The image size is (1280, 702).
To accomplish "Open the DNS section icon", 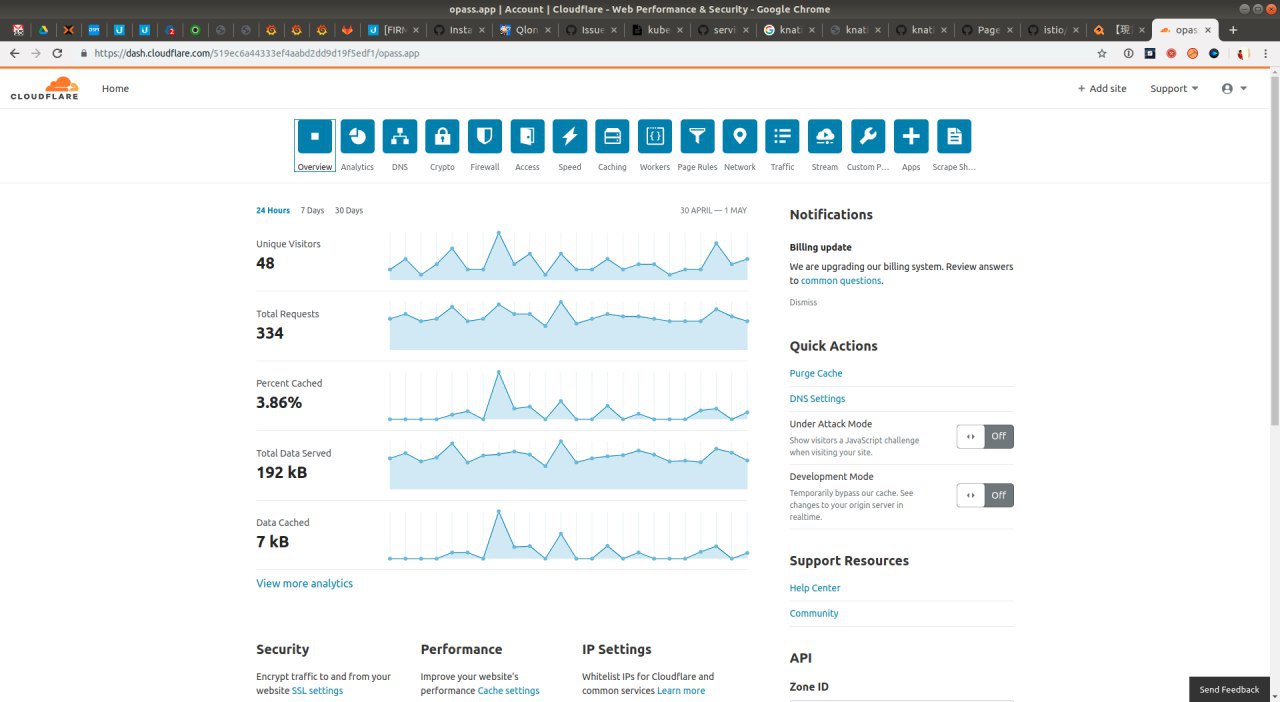I will [x=400, y=136].
